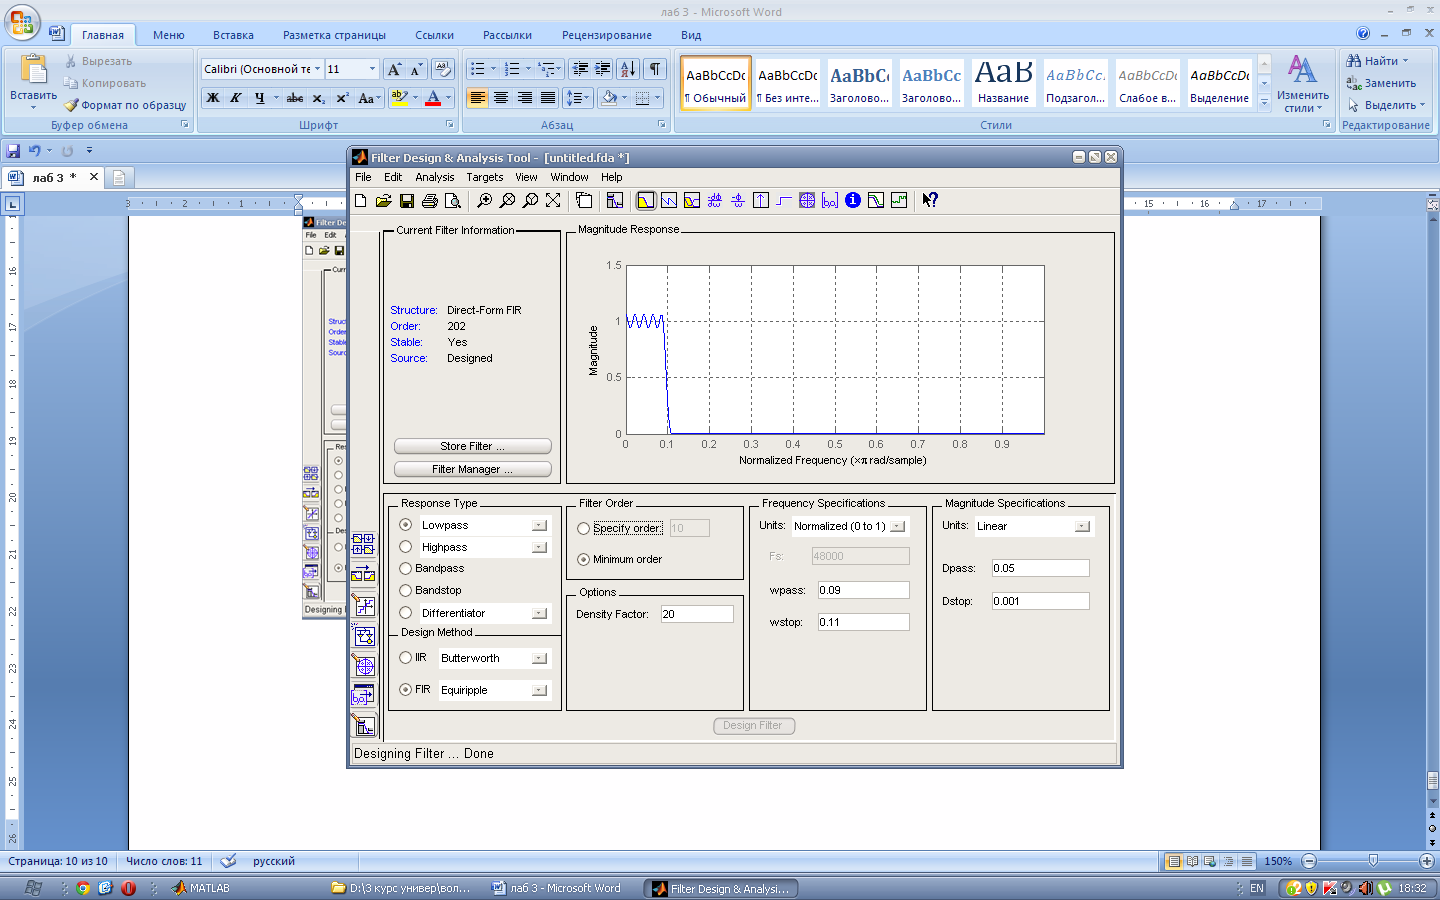The width and height of the screenshot is (1440, 900).
Task: Select Minimum order radio button
Action: click(583, 559)
